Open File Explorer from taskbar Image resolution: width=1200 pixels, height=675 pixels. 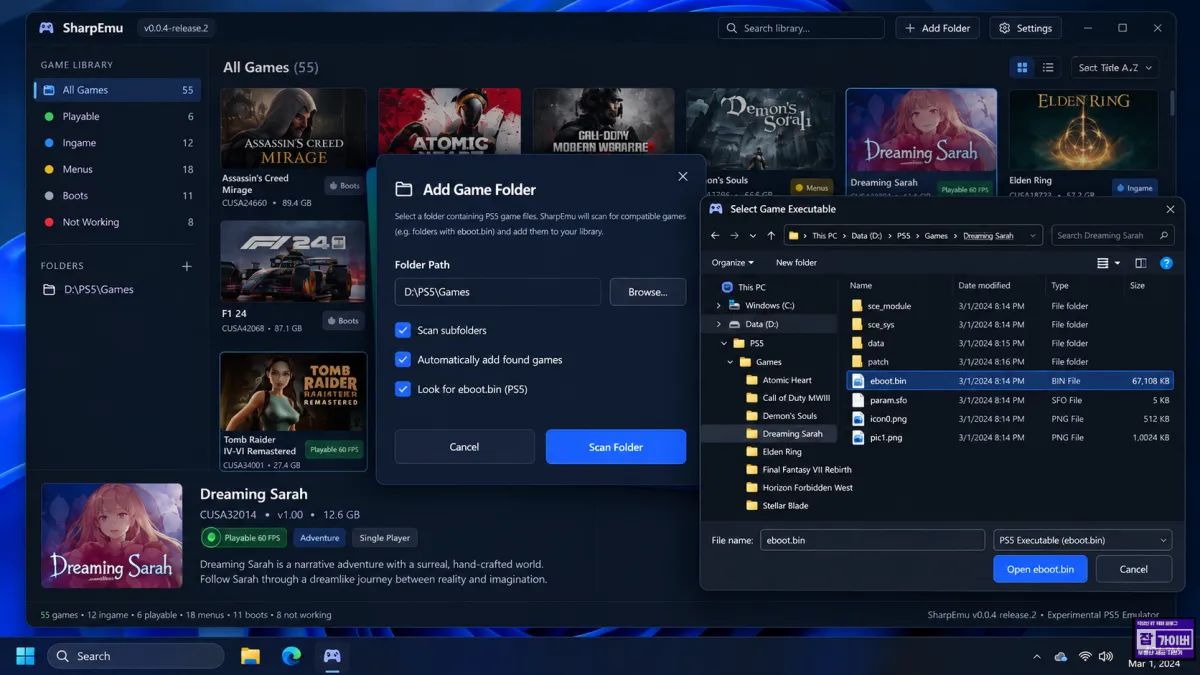tap(250, 656)
